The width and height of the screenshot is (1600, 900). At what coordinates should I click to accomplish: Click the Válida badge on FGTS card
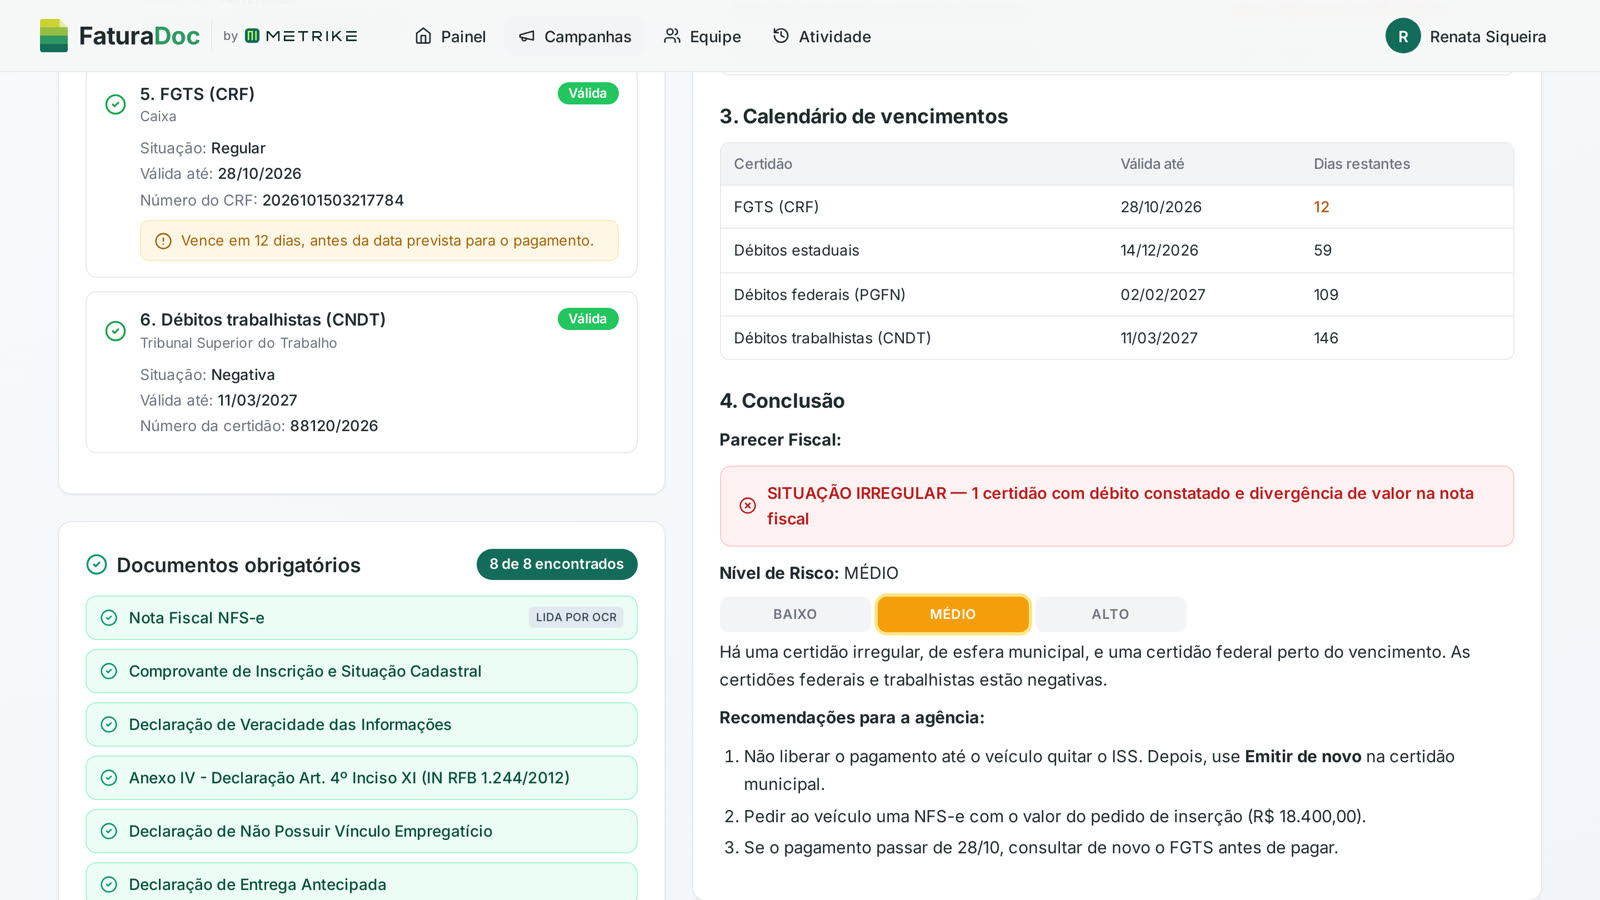[x=588, y=93]
